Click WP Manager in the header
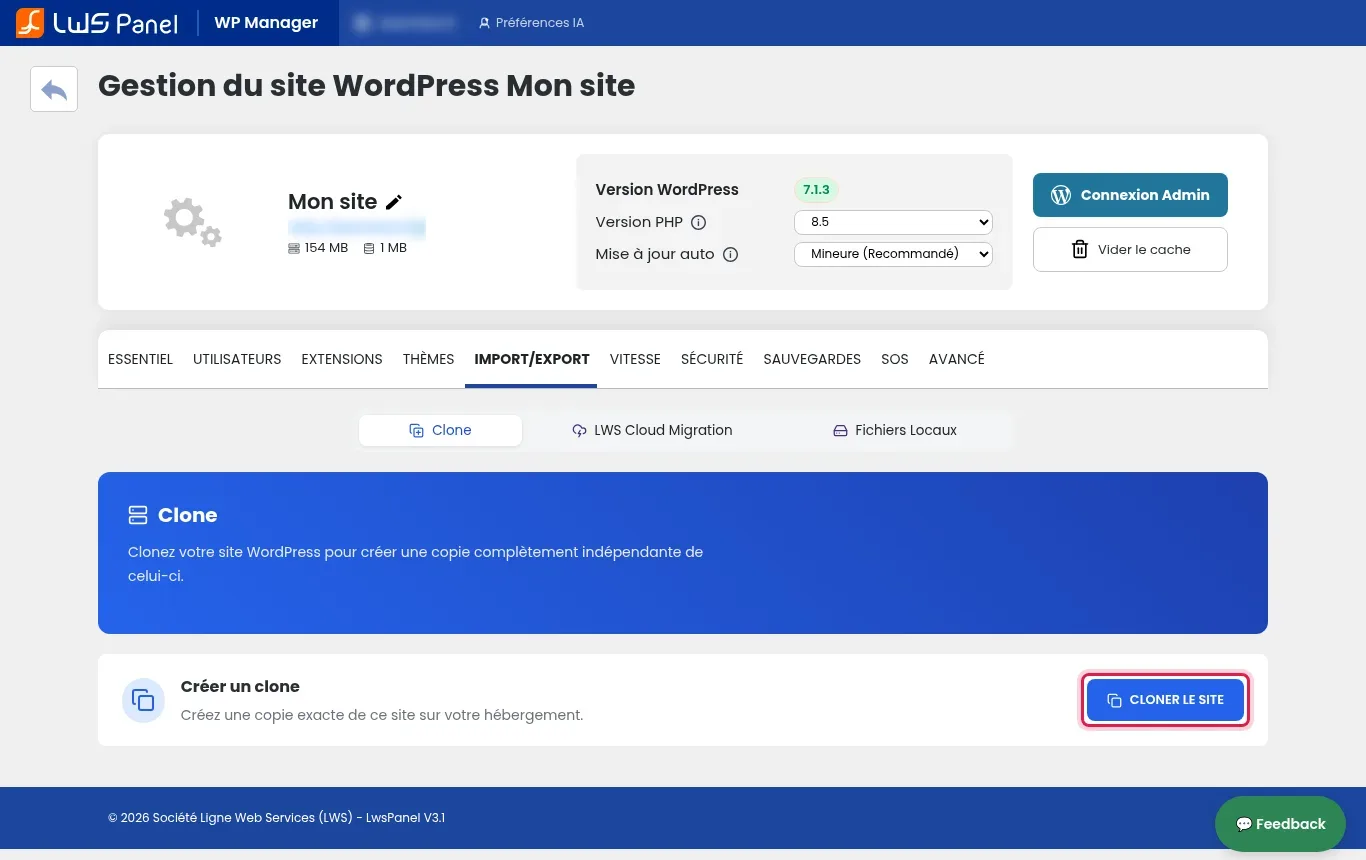 [x=266, y=22]
